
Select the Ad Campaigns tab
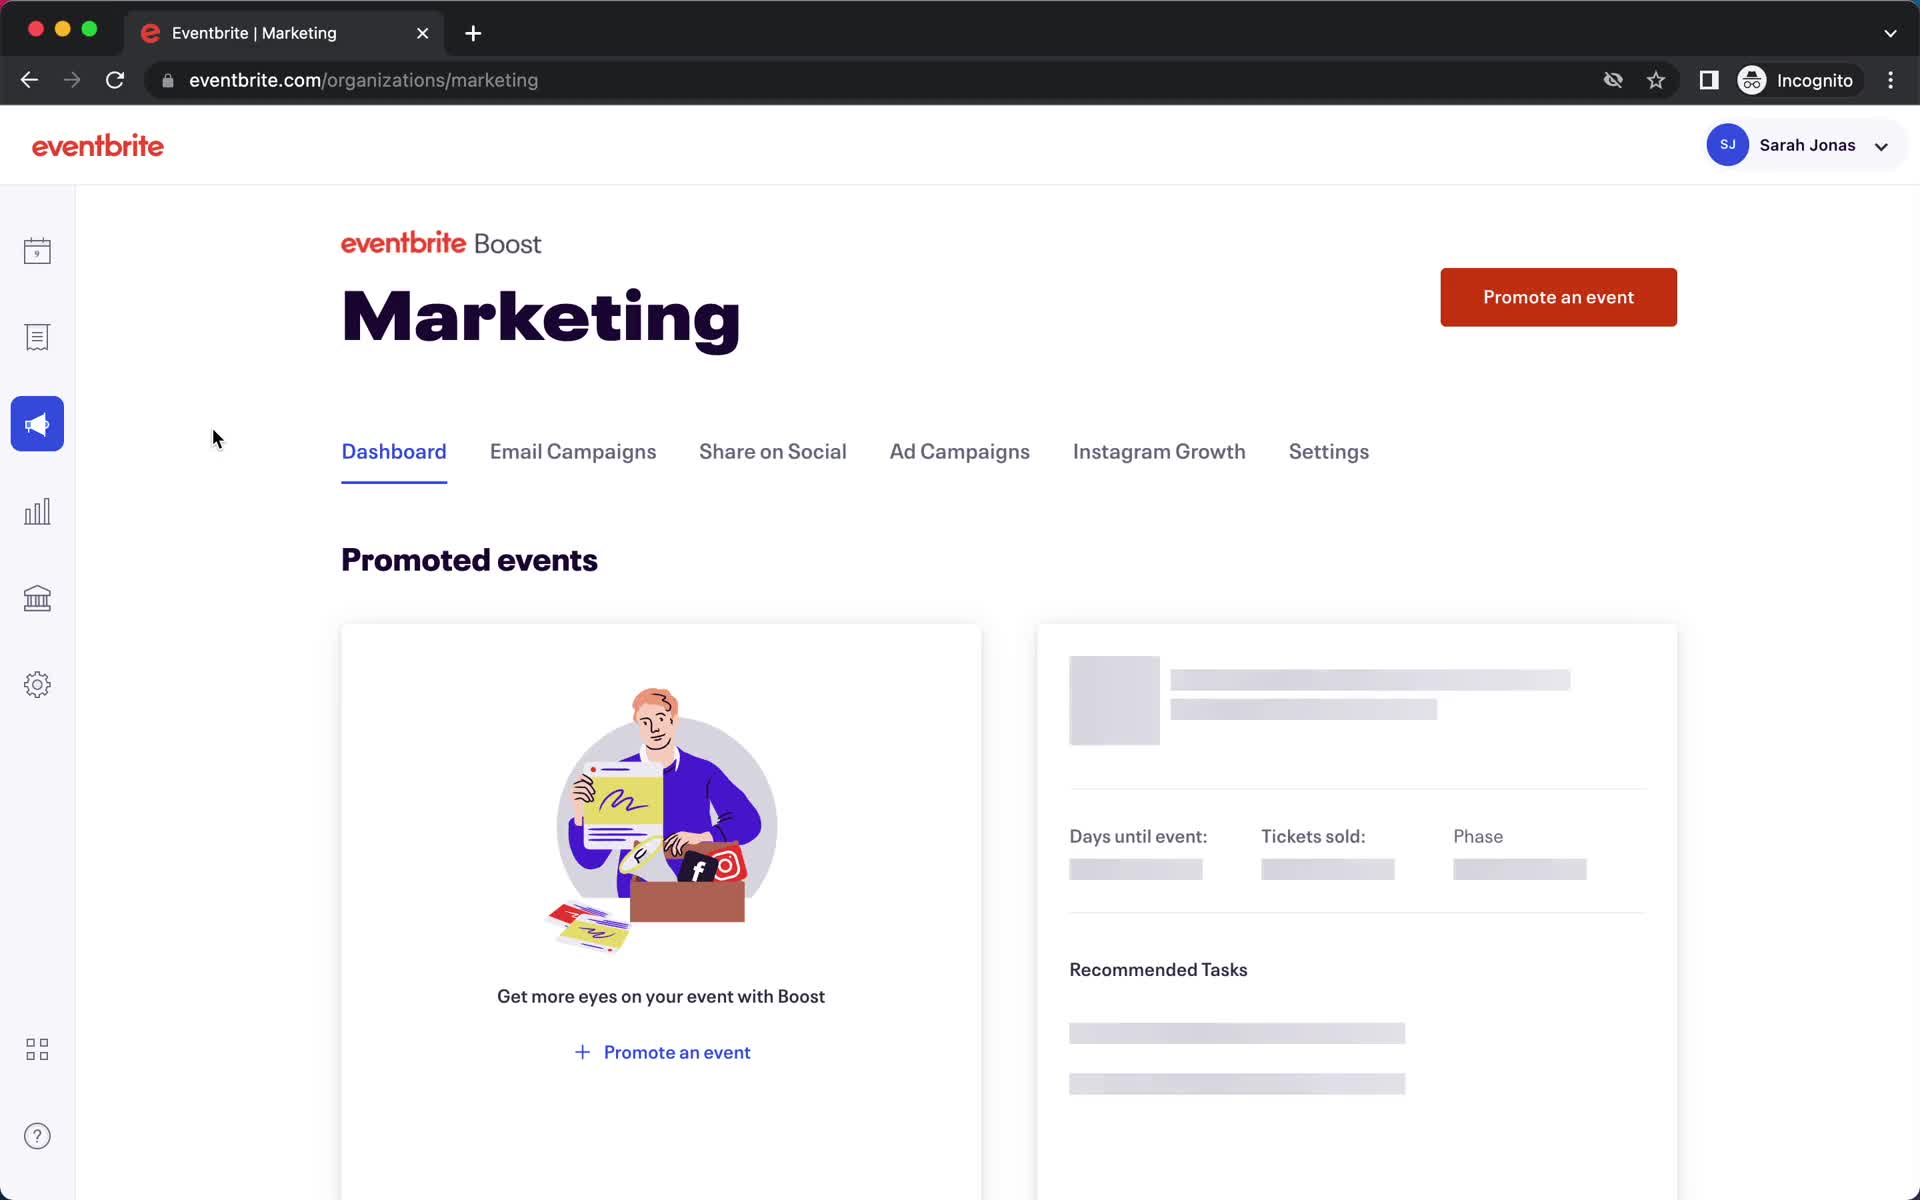pos(958,452)
